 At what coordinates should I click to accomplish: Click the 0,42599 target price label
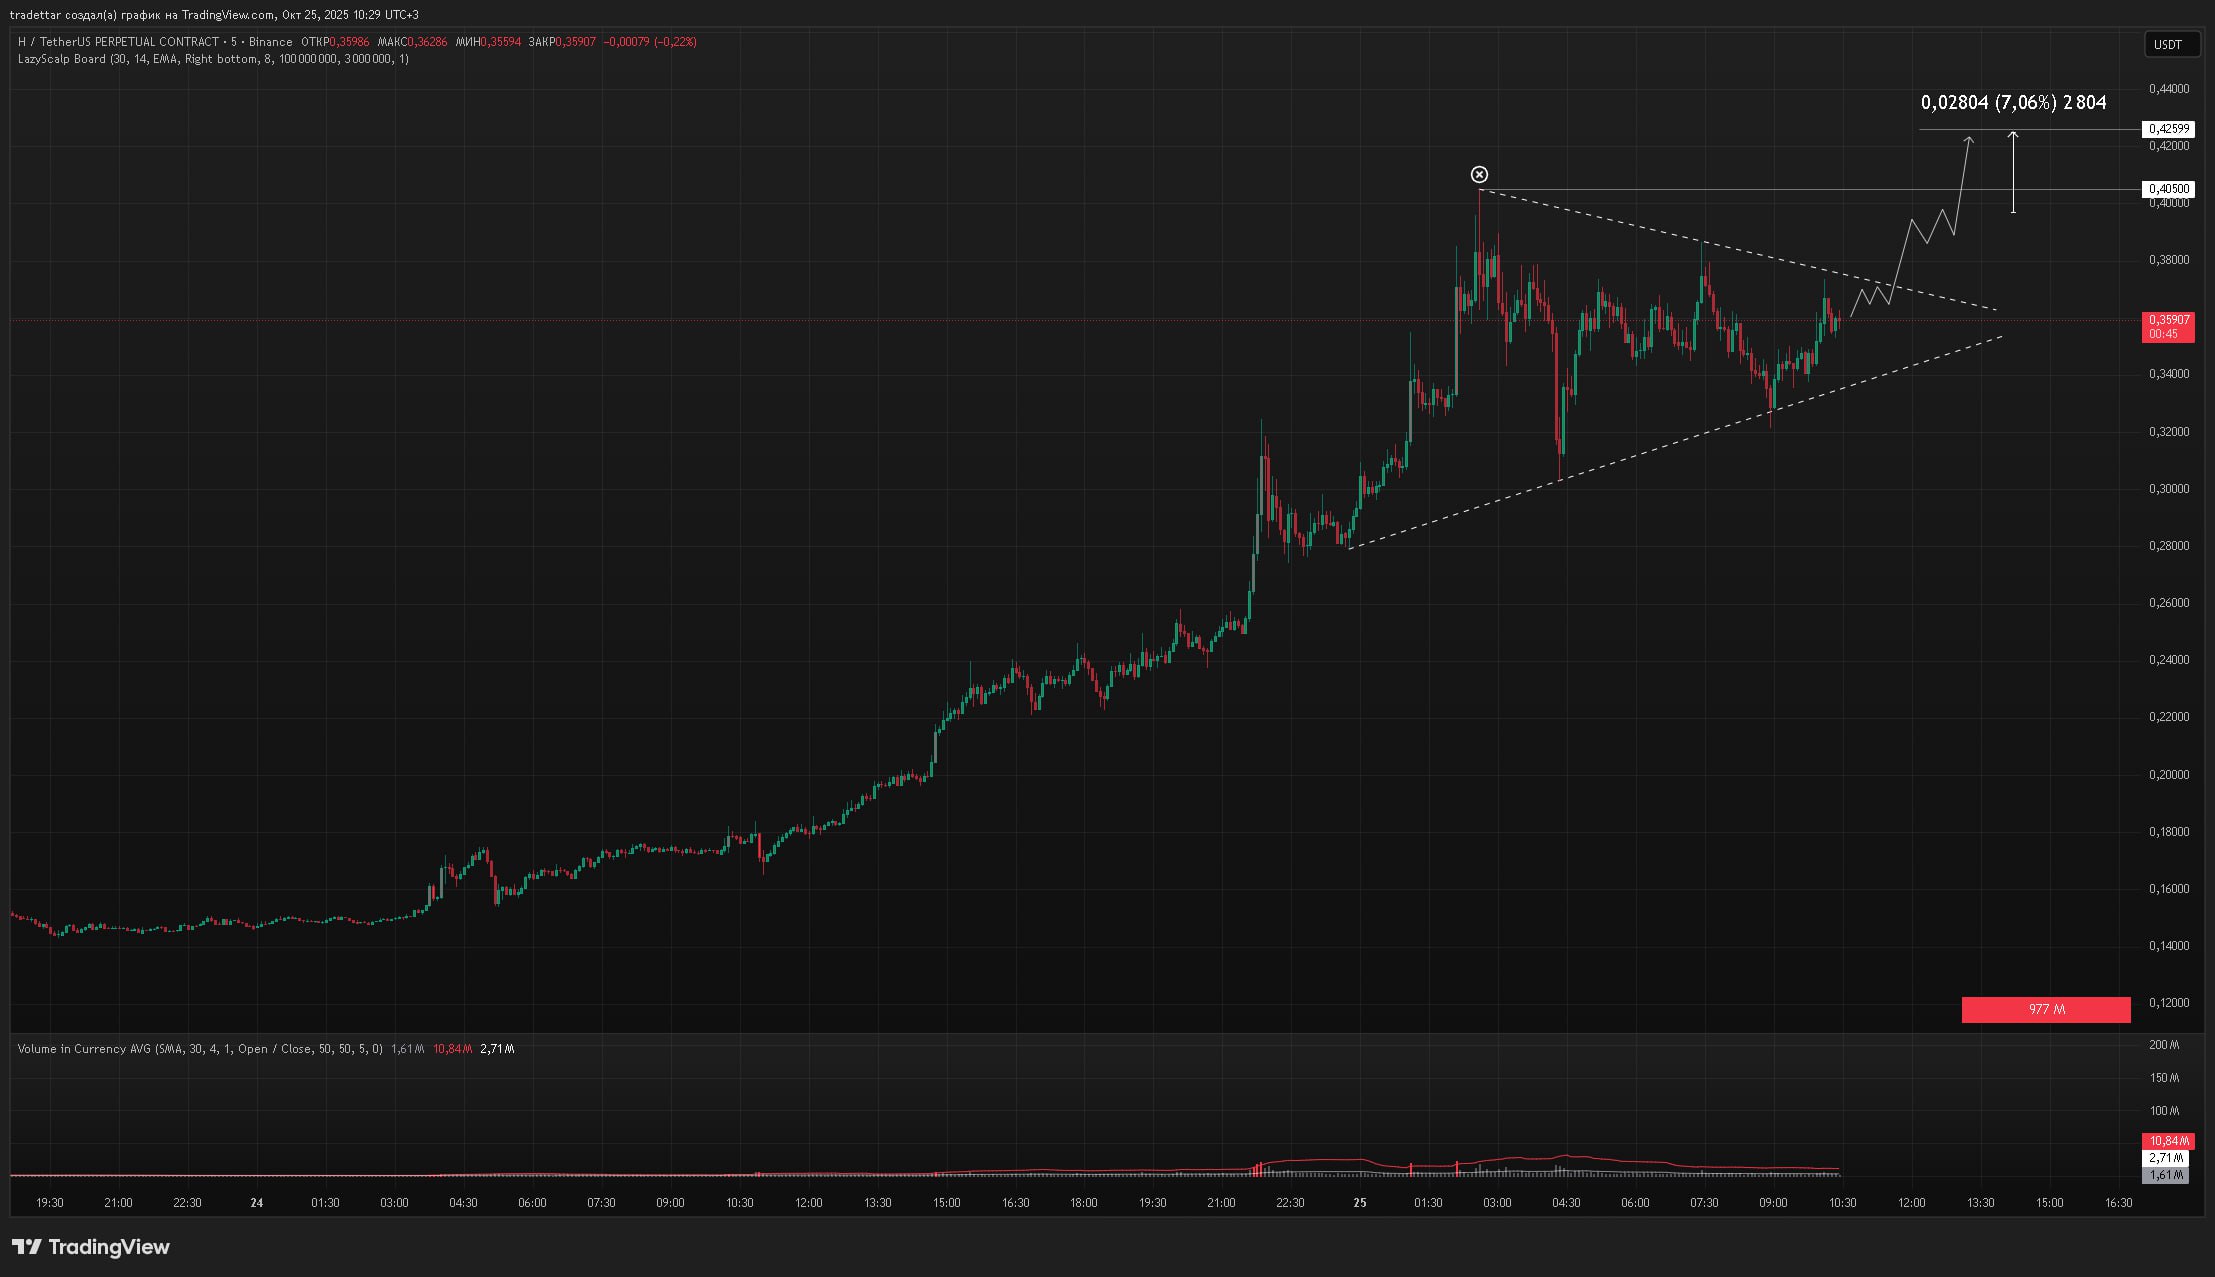coord(2167,129)
